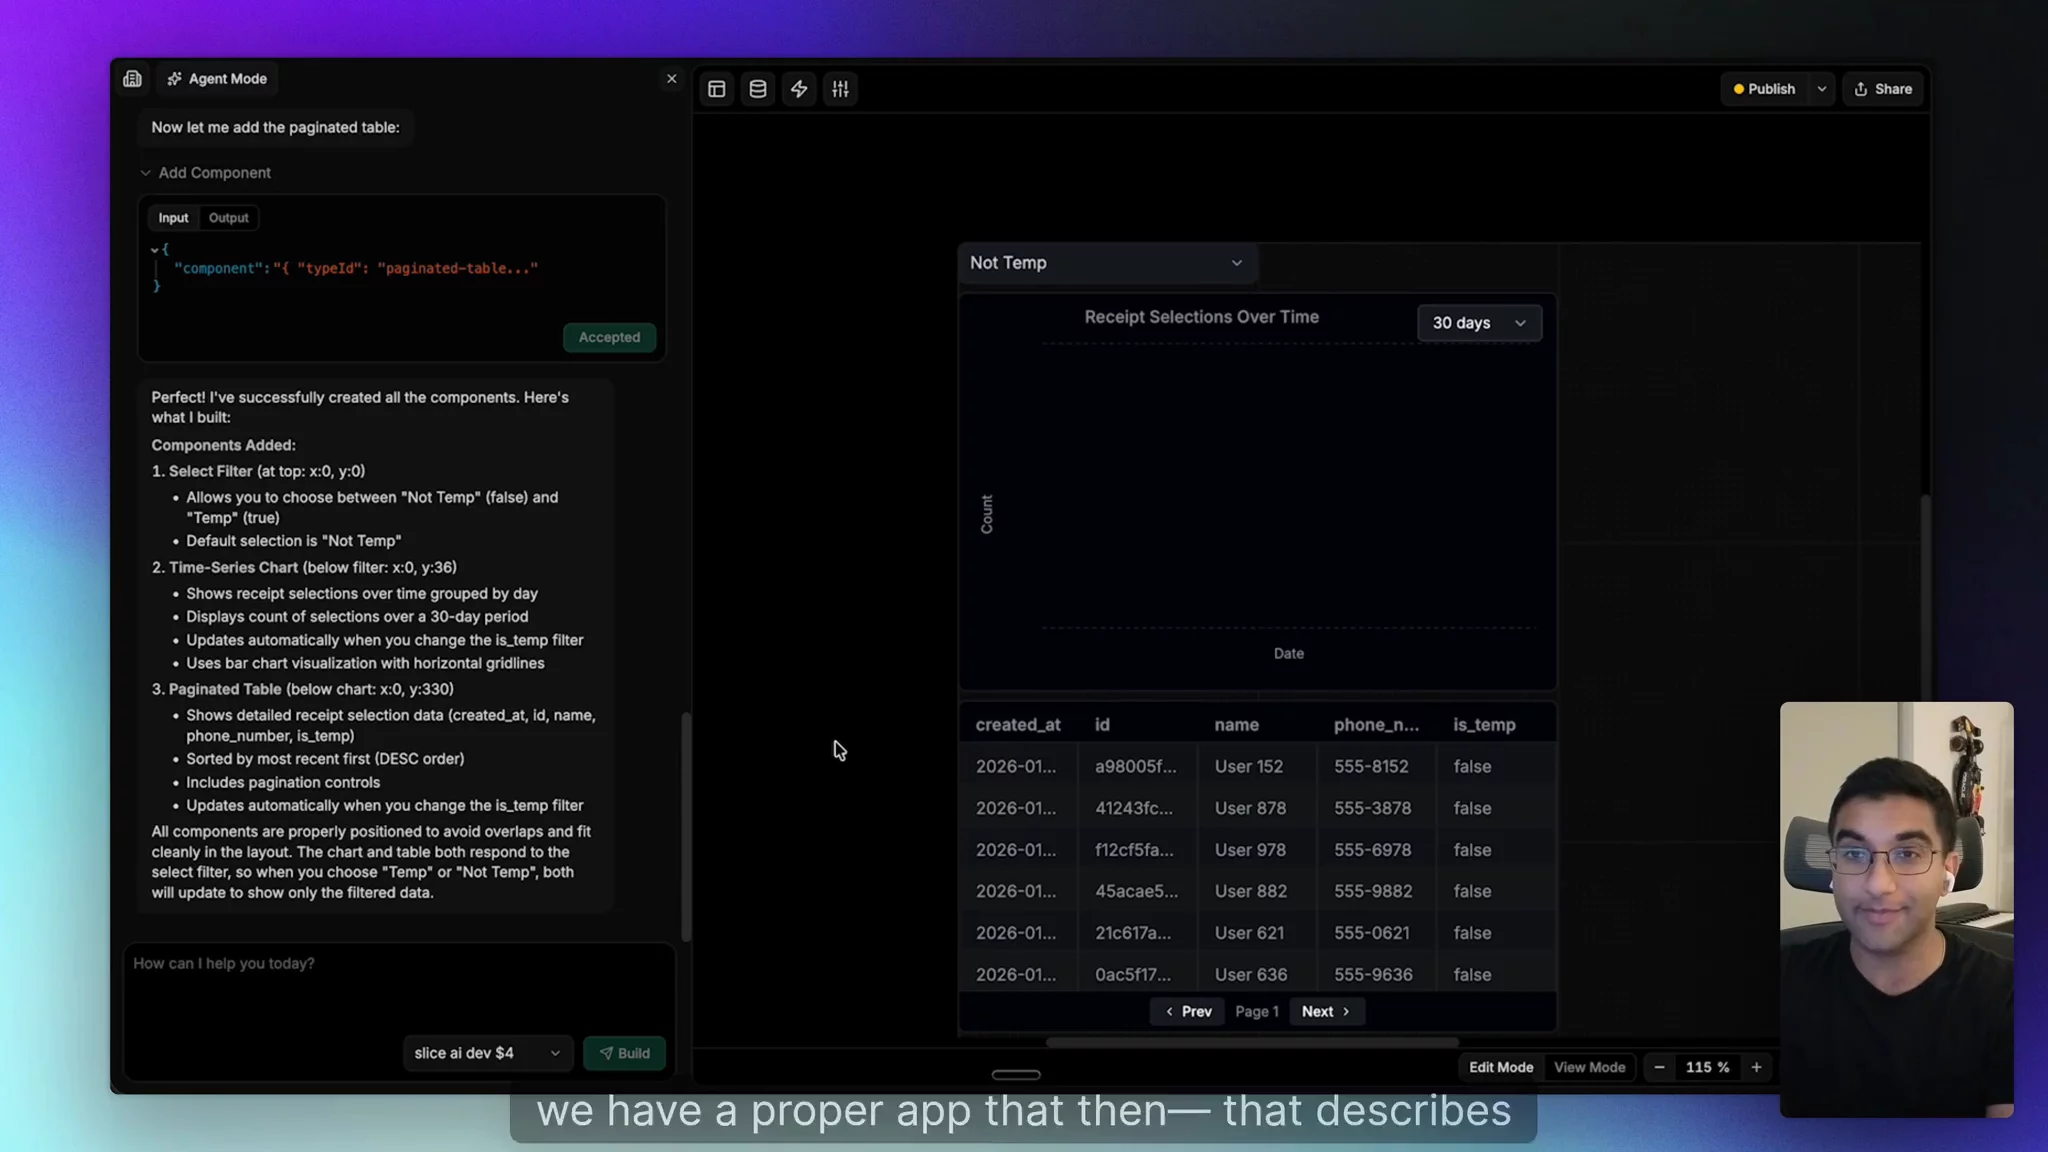Open the layout panel icon
The height and width of the screenshot is (1152, 2048).
coord(717,89)
